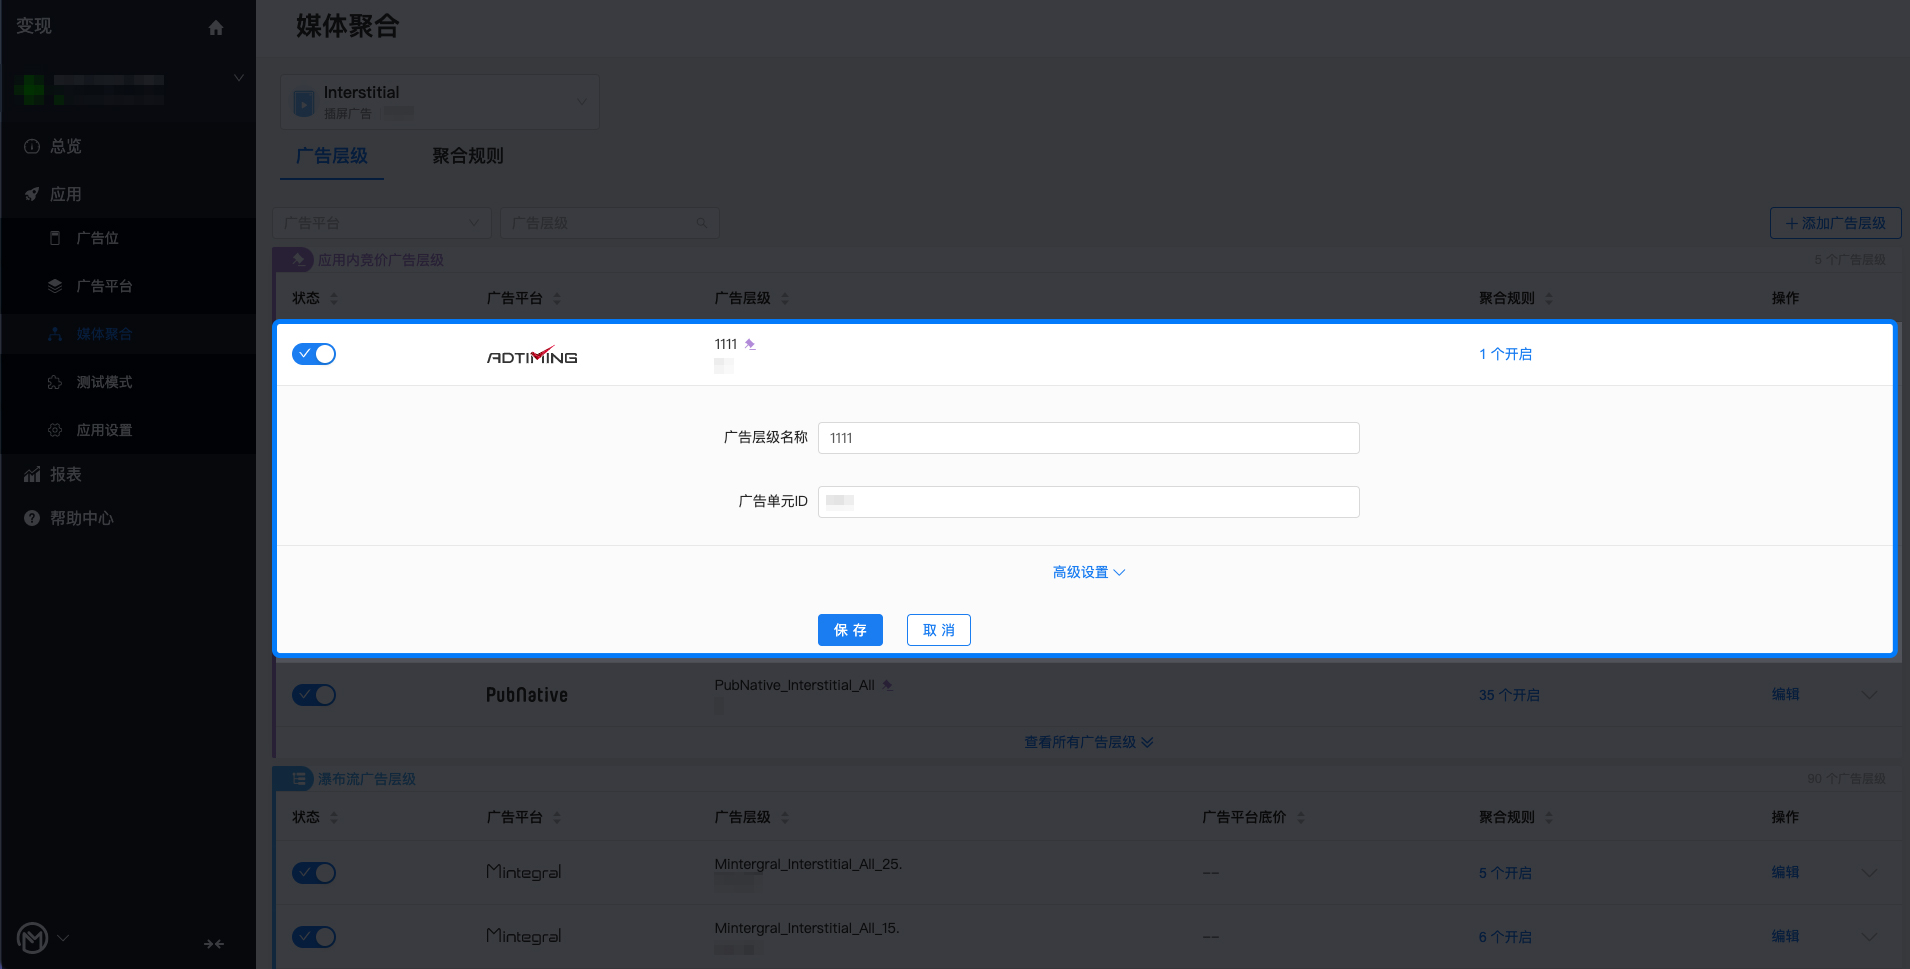Viewport: 1910px width, 969px height.
Task: Open the Interstitial placement dropdown
Action: pos(440,102)
